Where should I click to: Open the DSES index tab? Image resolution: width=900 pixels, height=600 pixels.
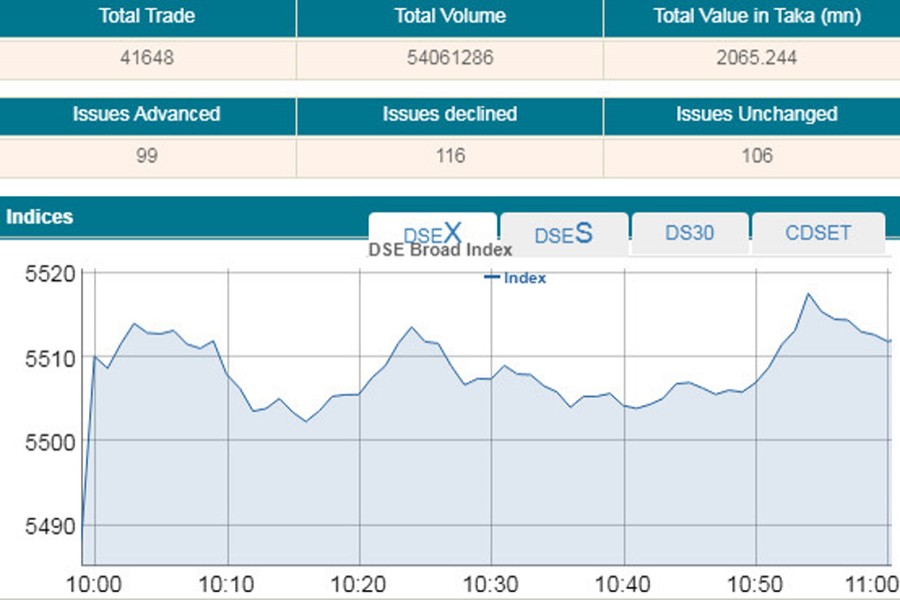click(563, 234)
